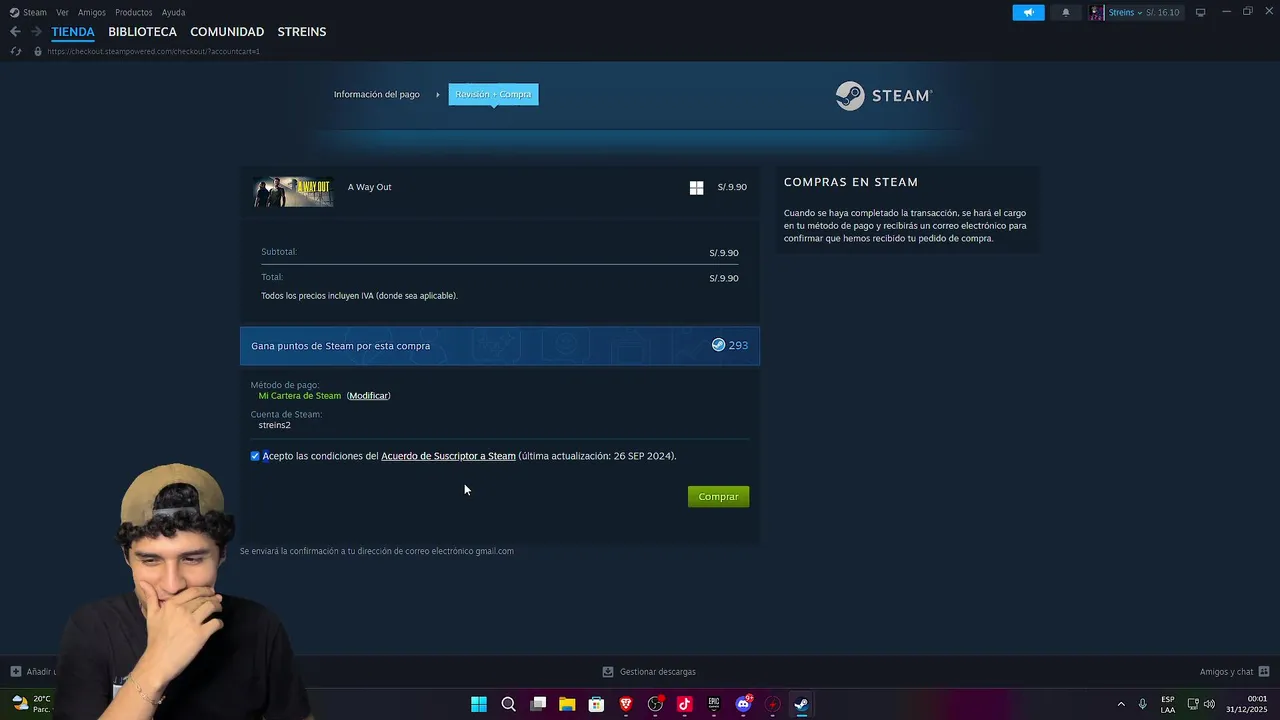Viewport: 1280px width, 720px height.
Task: Click the Steam points coin icon
Action: [x=718, y=345]
